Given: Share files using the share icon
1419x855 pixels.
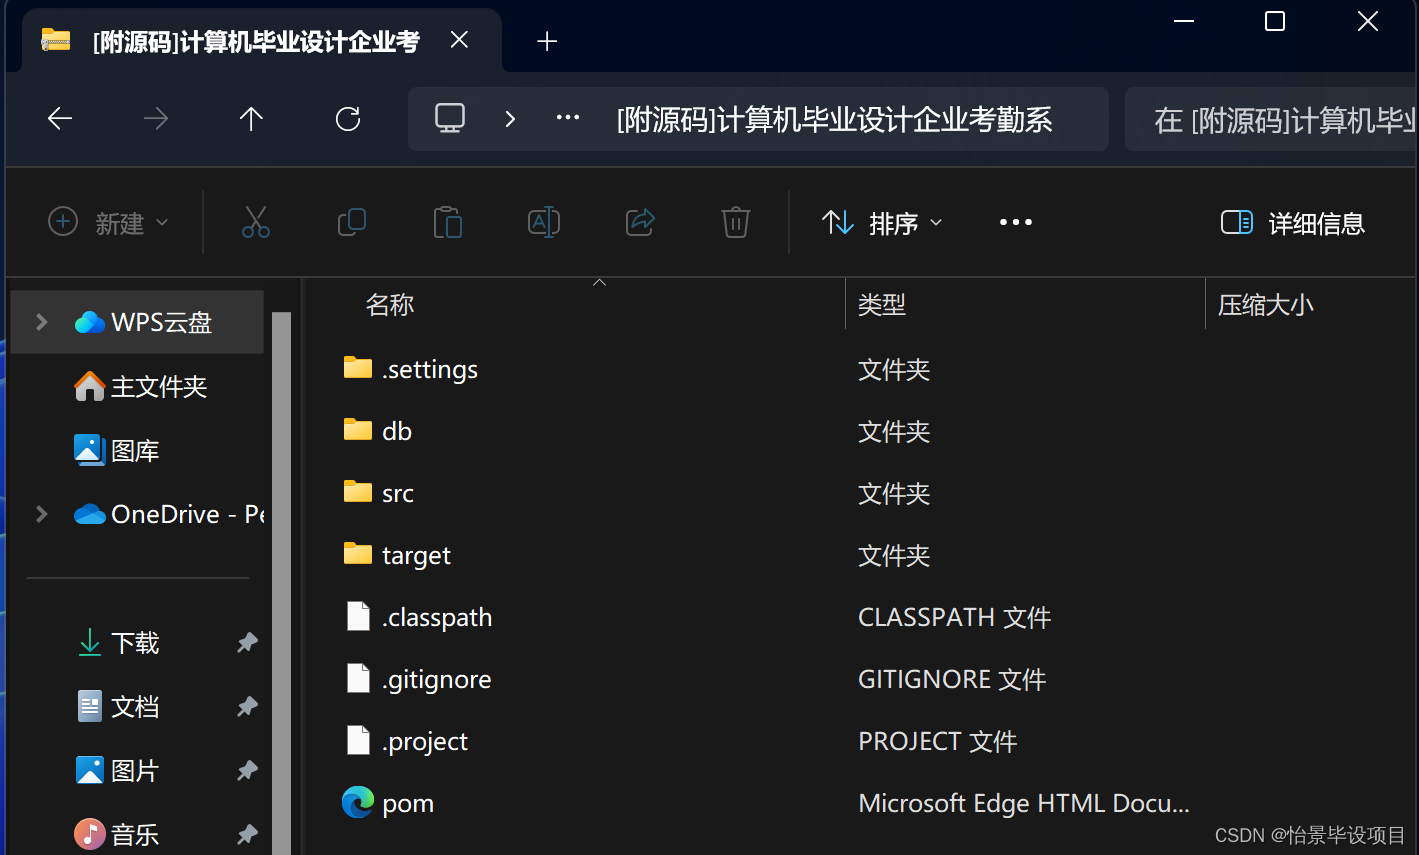Looking at the screenshot, I should tap(639, 222).
